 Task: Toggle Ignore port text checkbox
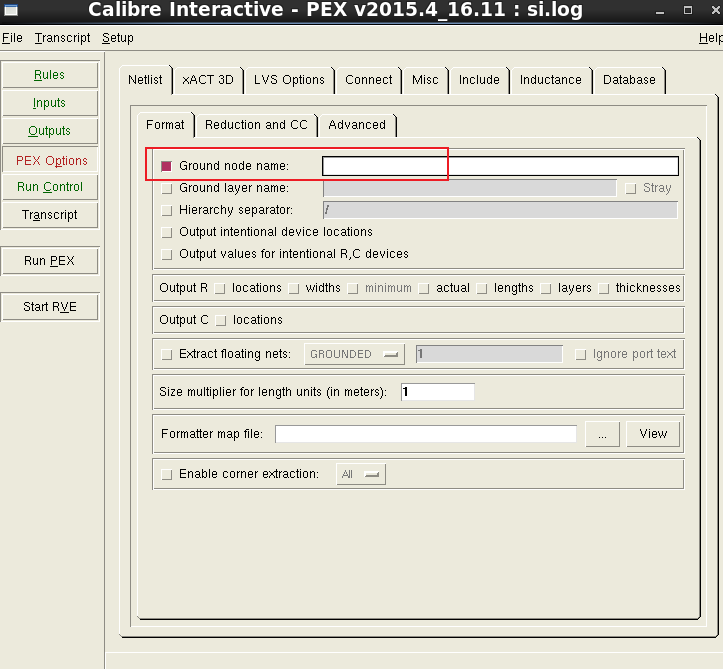coord(581,354)
